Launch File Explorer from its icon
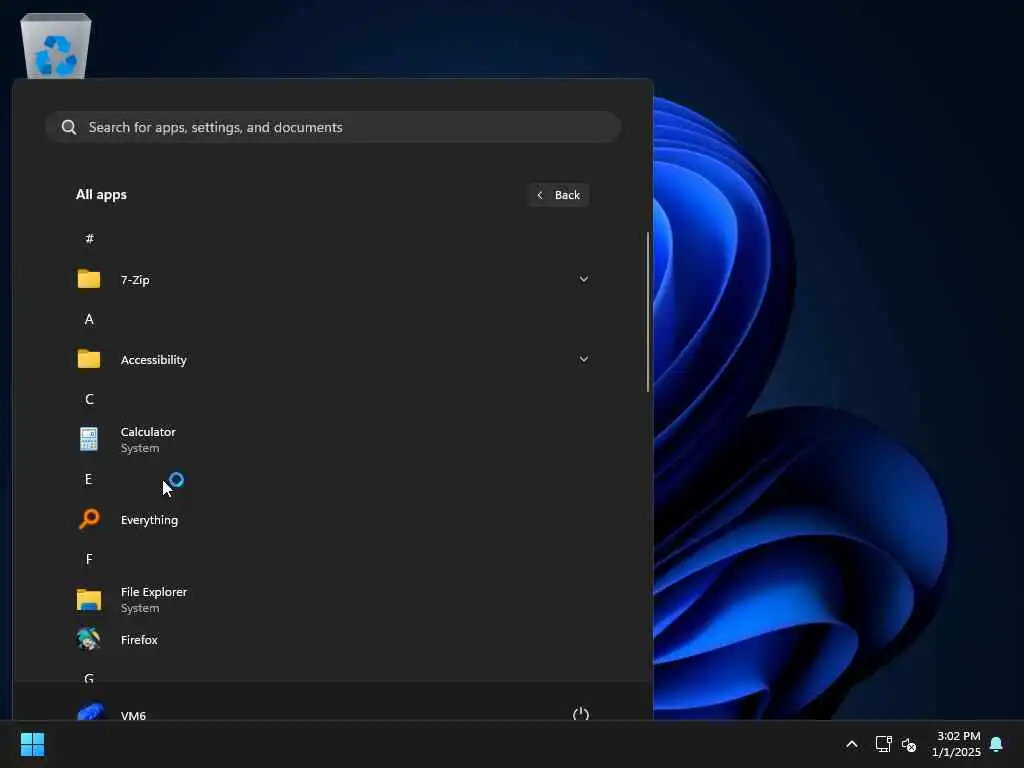The width and height of the screenshot is (1024, 768). pyautogui.click(x=89, y=600)
